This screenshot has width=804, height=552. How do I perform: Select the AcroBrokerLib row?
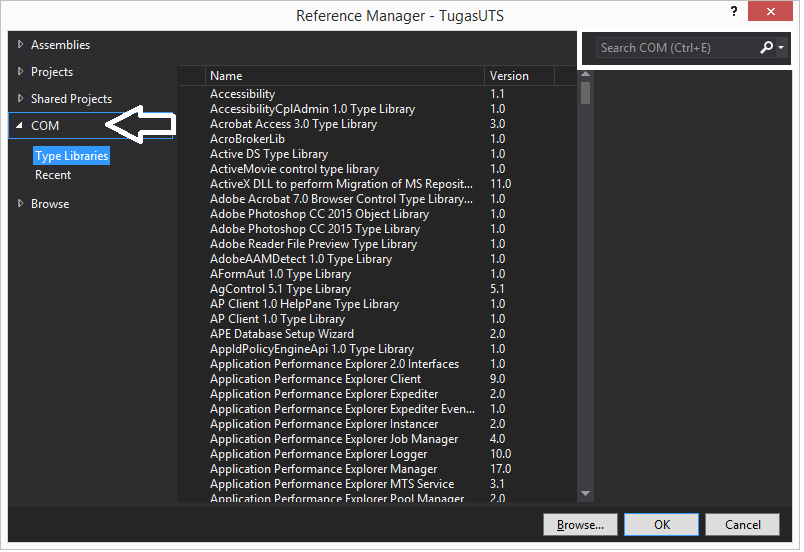click(377, 139)
